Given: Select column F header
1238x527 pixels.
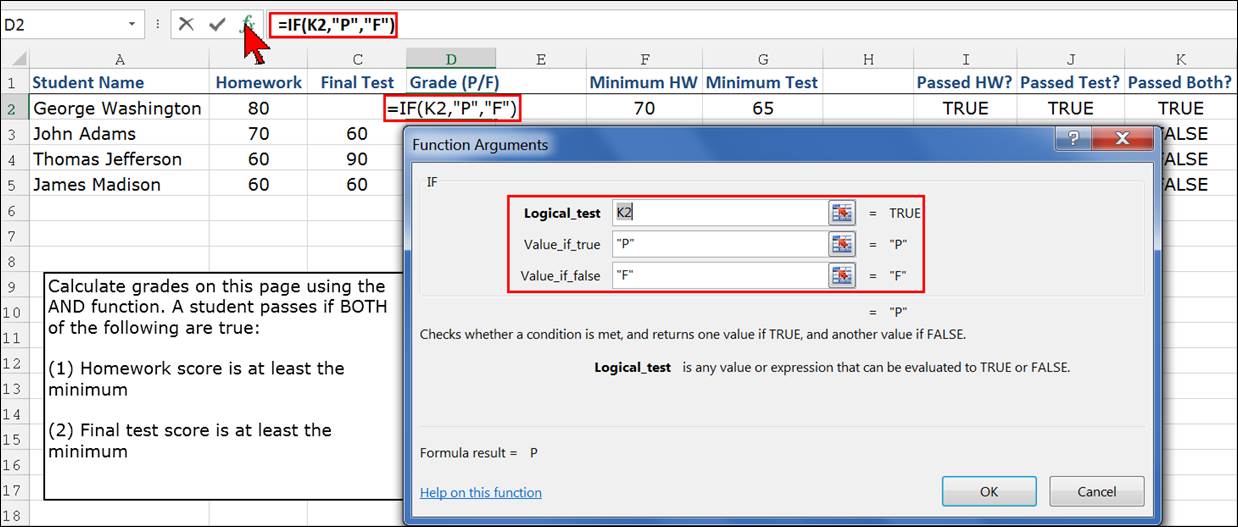Looking at the screenshot, I should (x=645, y=60).
